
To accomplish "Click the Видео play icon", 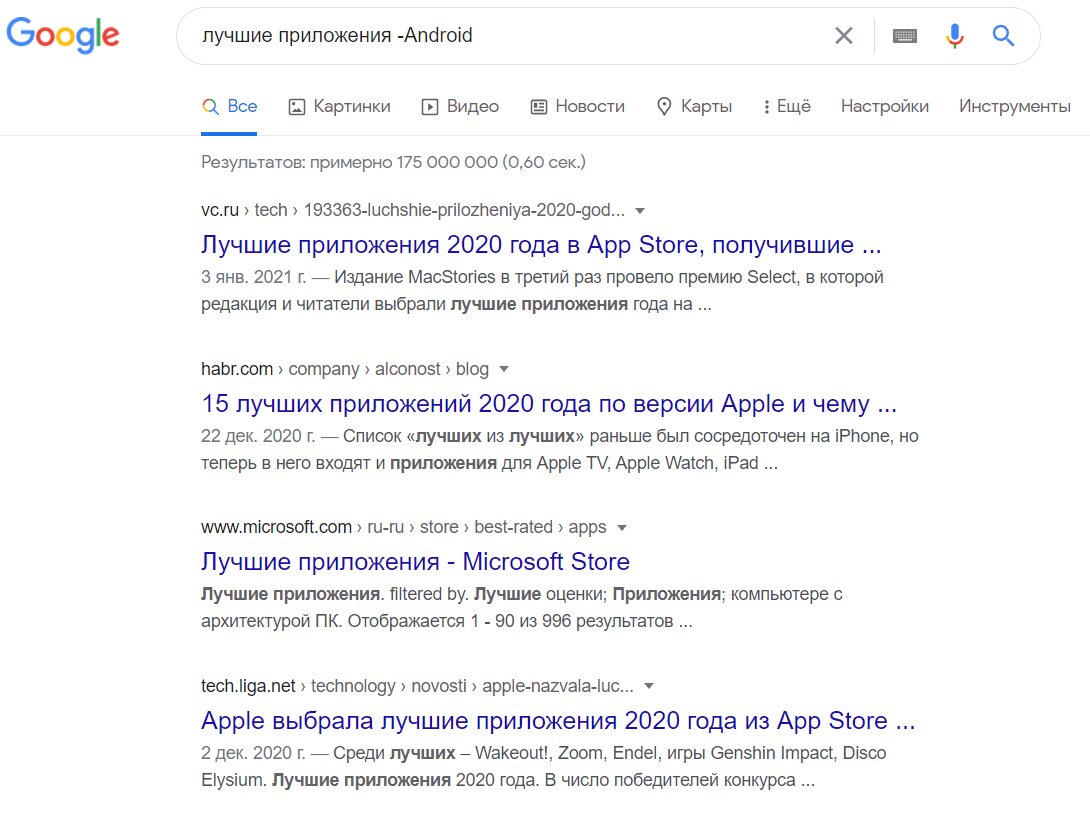I will 430,107.
